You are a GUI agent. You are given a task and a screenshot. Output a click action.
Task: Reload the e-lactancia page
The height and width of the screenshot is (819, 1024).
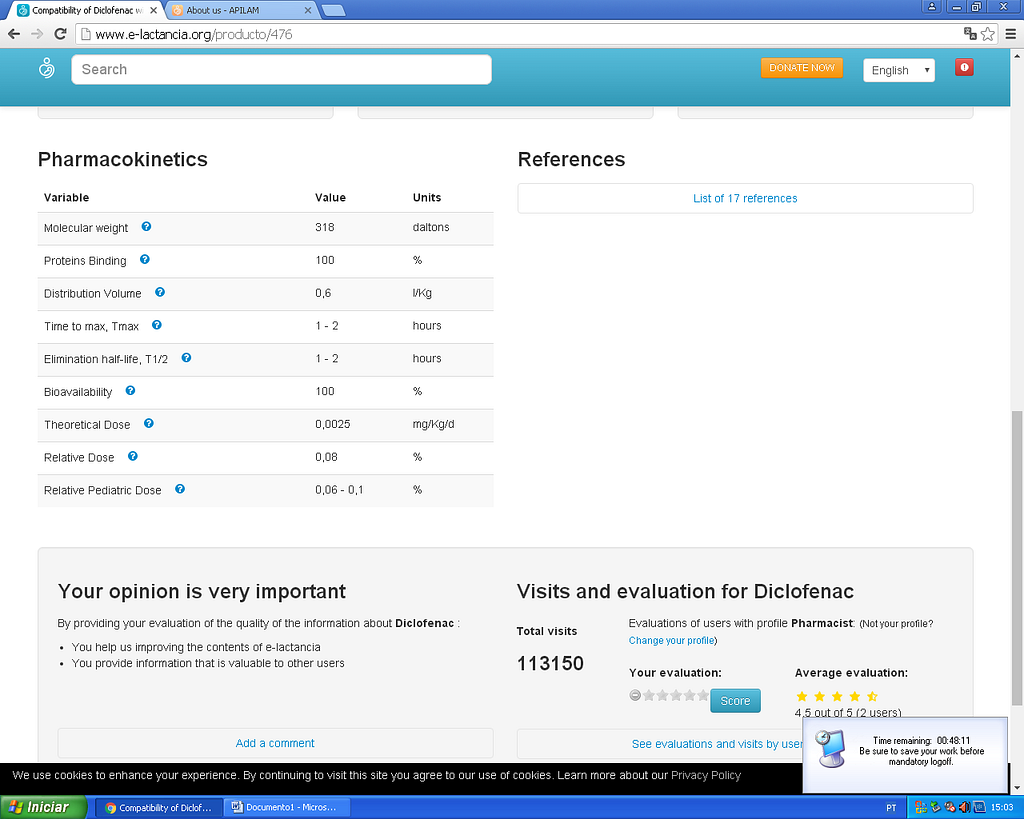coord(60,34)
